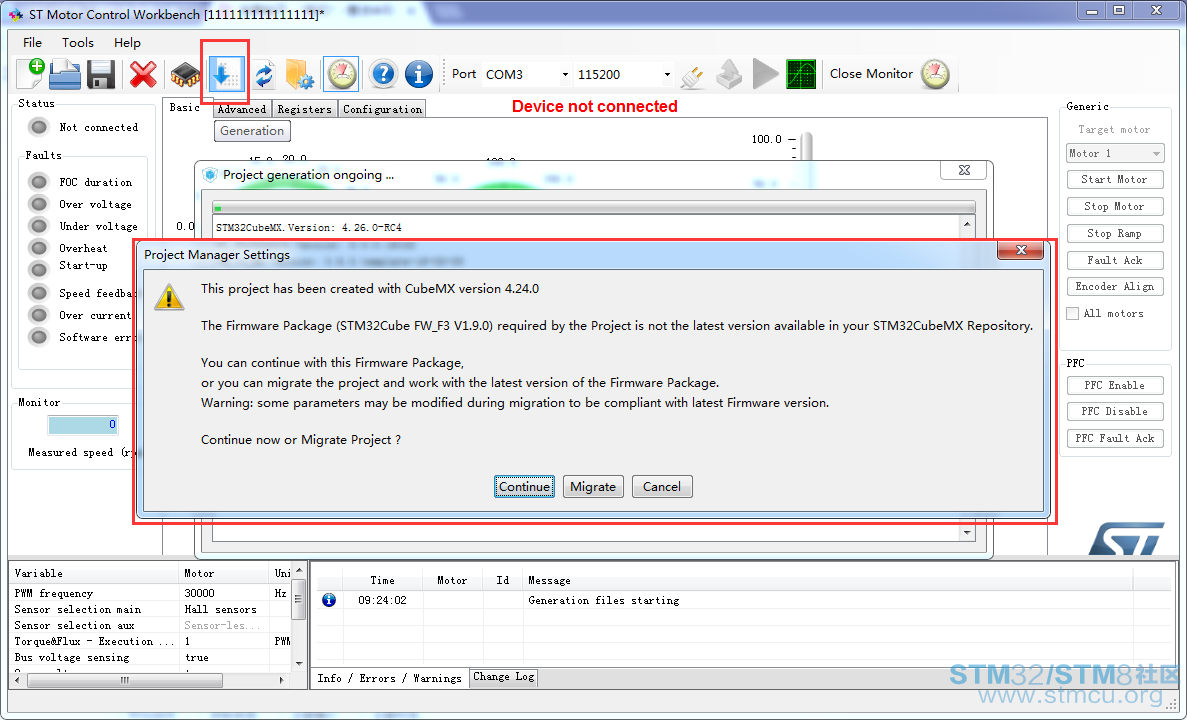Click the red X delete icon
This screenshot has height=720, width=1187.
click(142, 74)
